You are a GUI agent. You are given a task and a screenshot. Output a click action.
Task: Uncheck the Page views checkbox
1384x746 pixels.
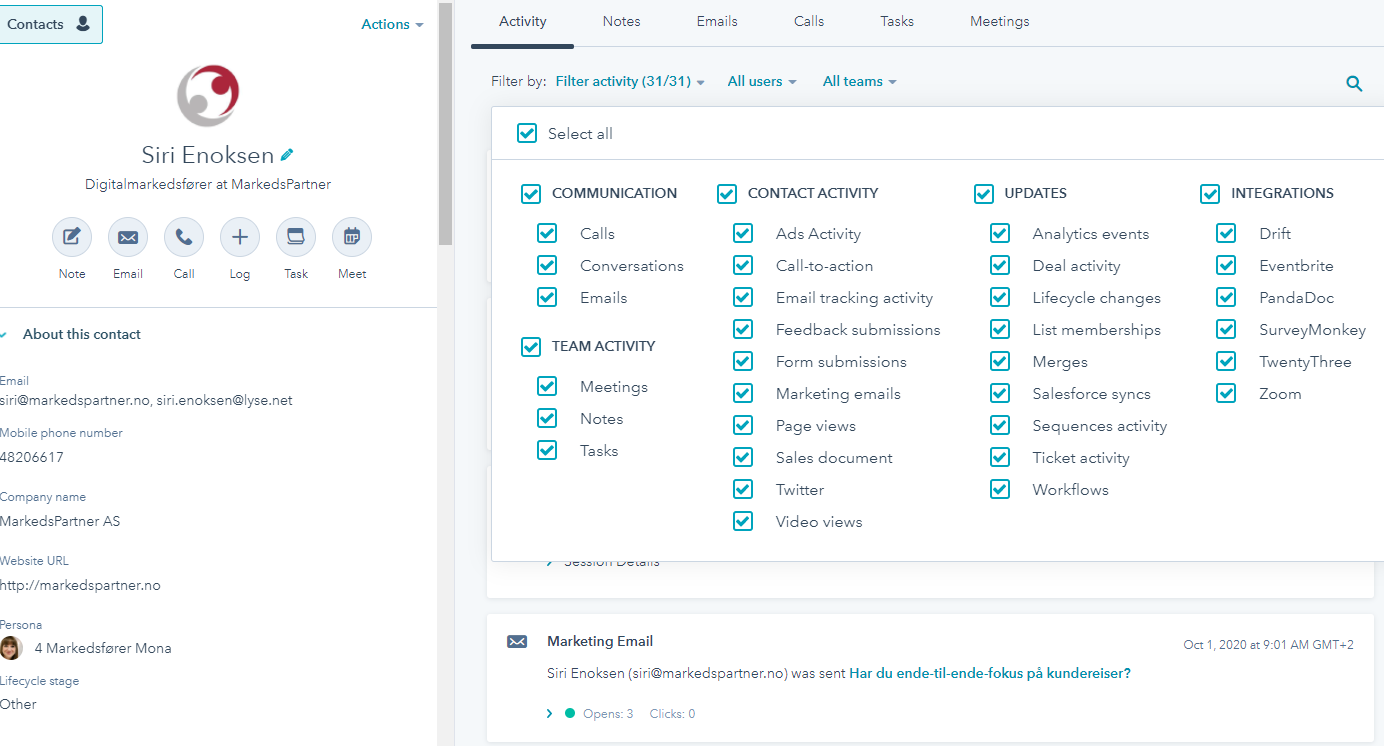click(743, 425)
